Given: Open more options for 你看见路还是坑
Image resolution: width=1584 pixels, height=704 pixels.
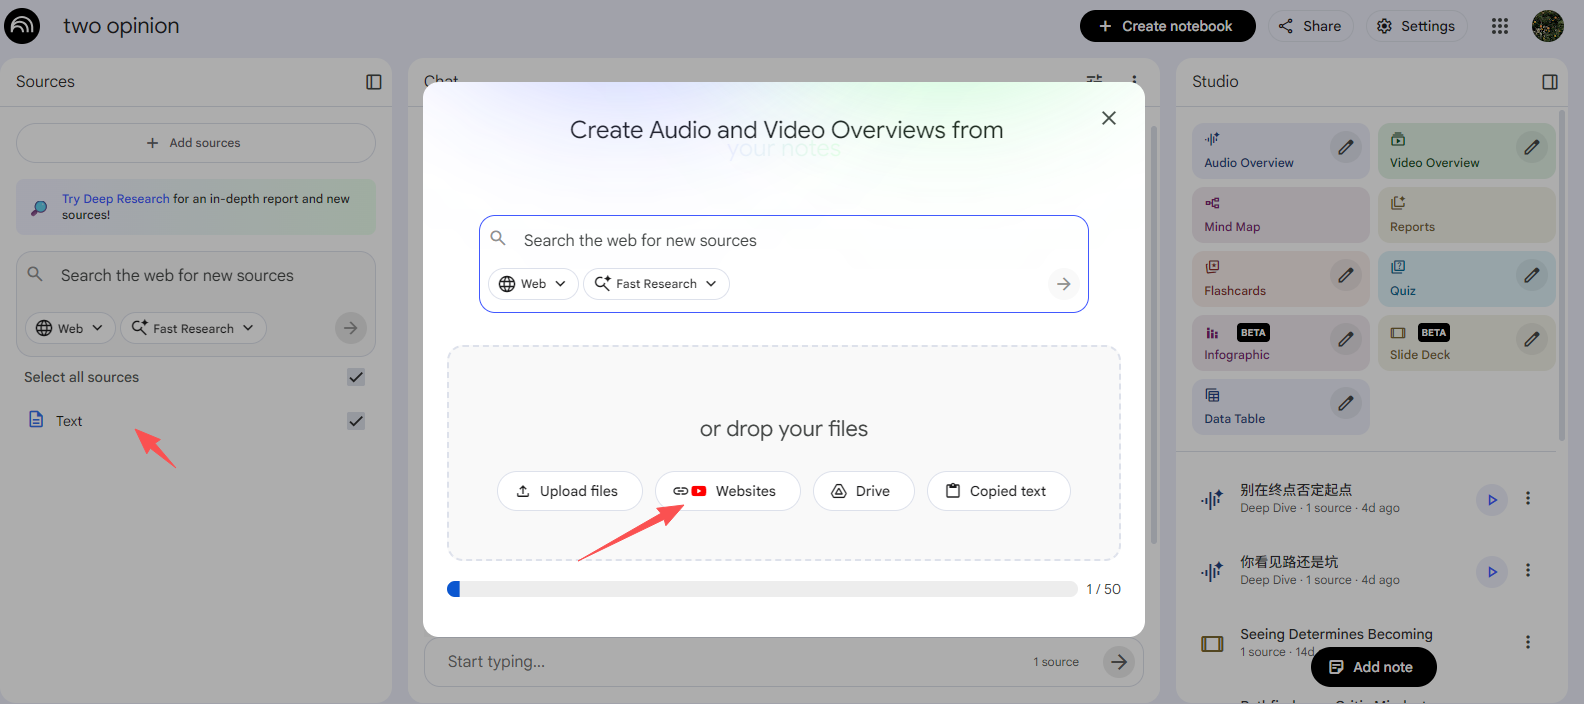Looking at the screenshot, I should tap(1528, 570).
